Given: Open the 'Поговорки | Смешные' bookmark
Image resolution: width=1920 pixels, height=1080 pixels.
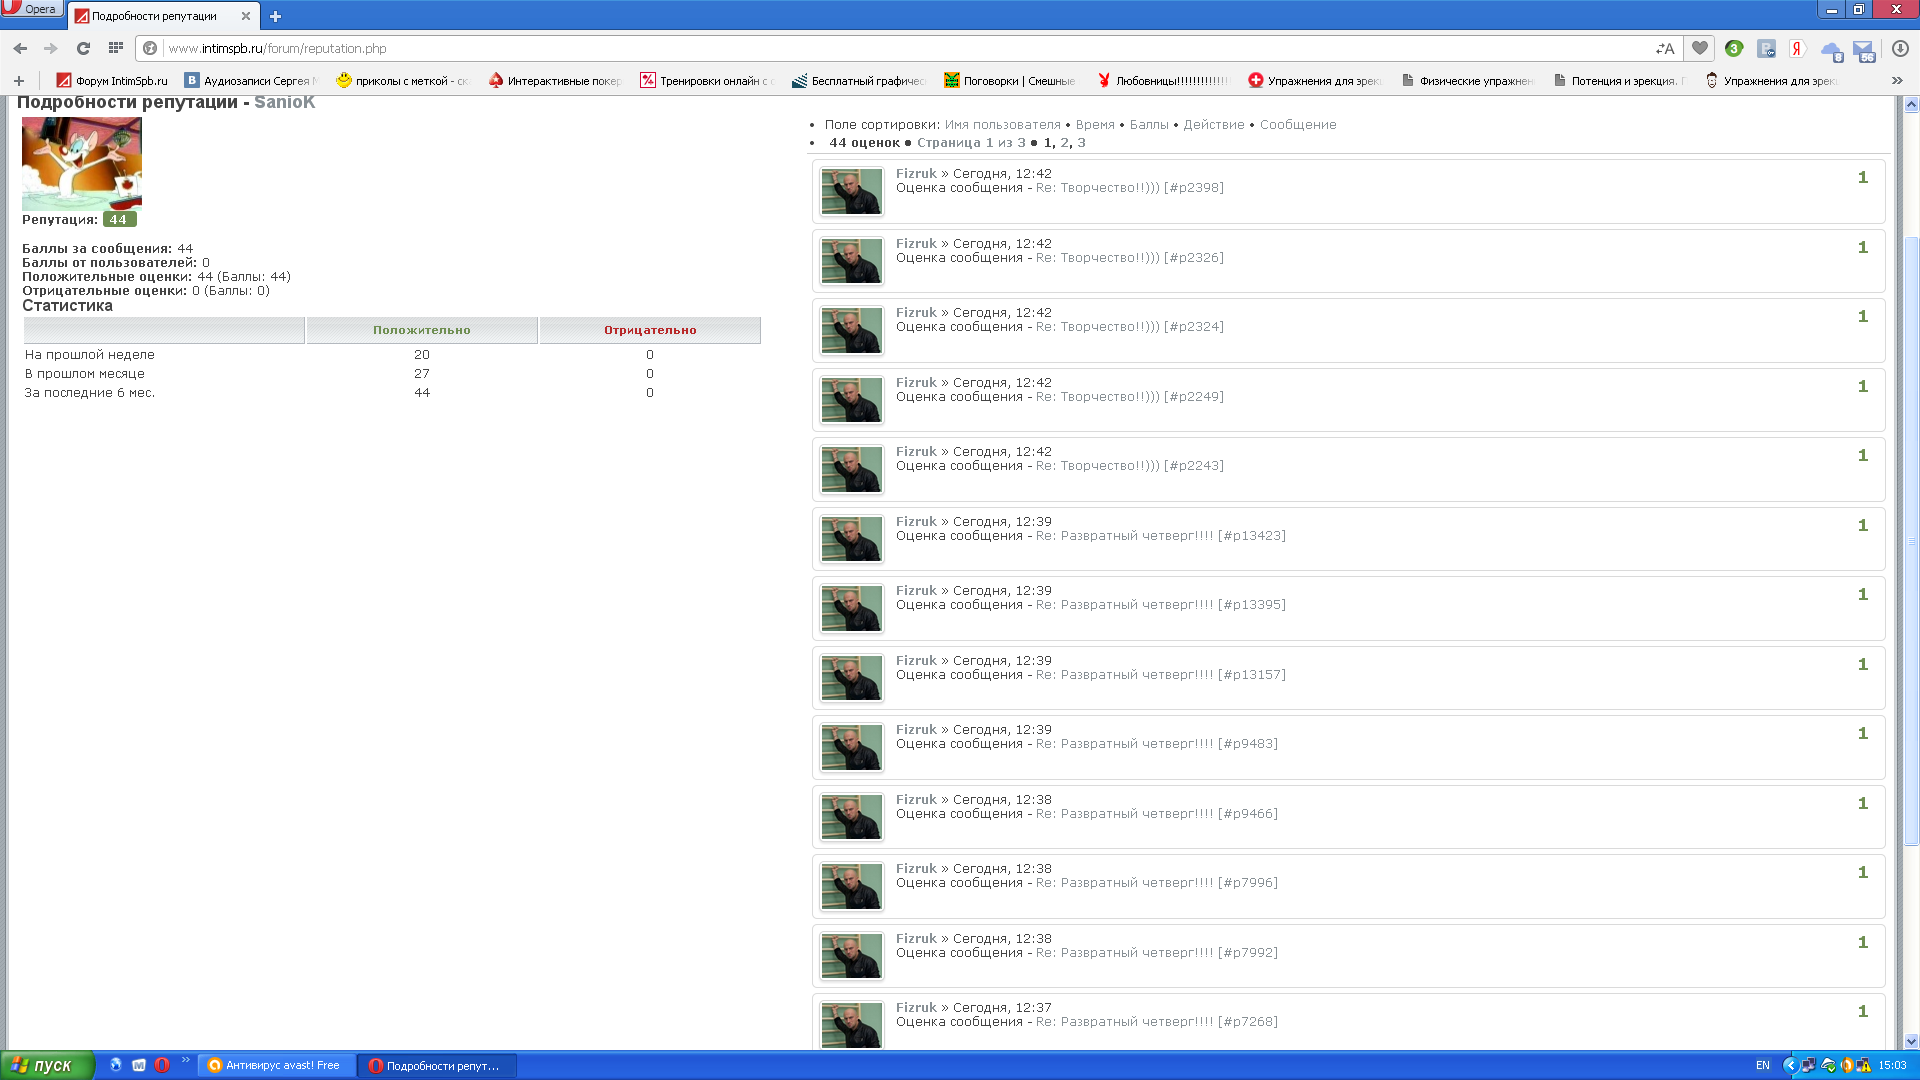Looking at the screenshot, I should [1009, 81].
